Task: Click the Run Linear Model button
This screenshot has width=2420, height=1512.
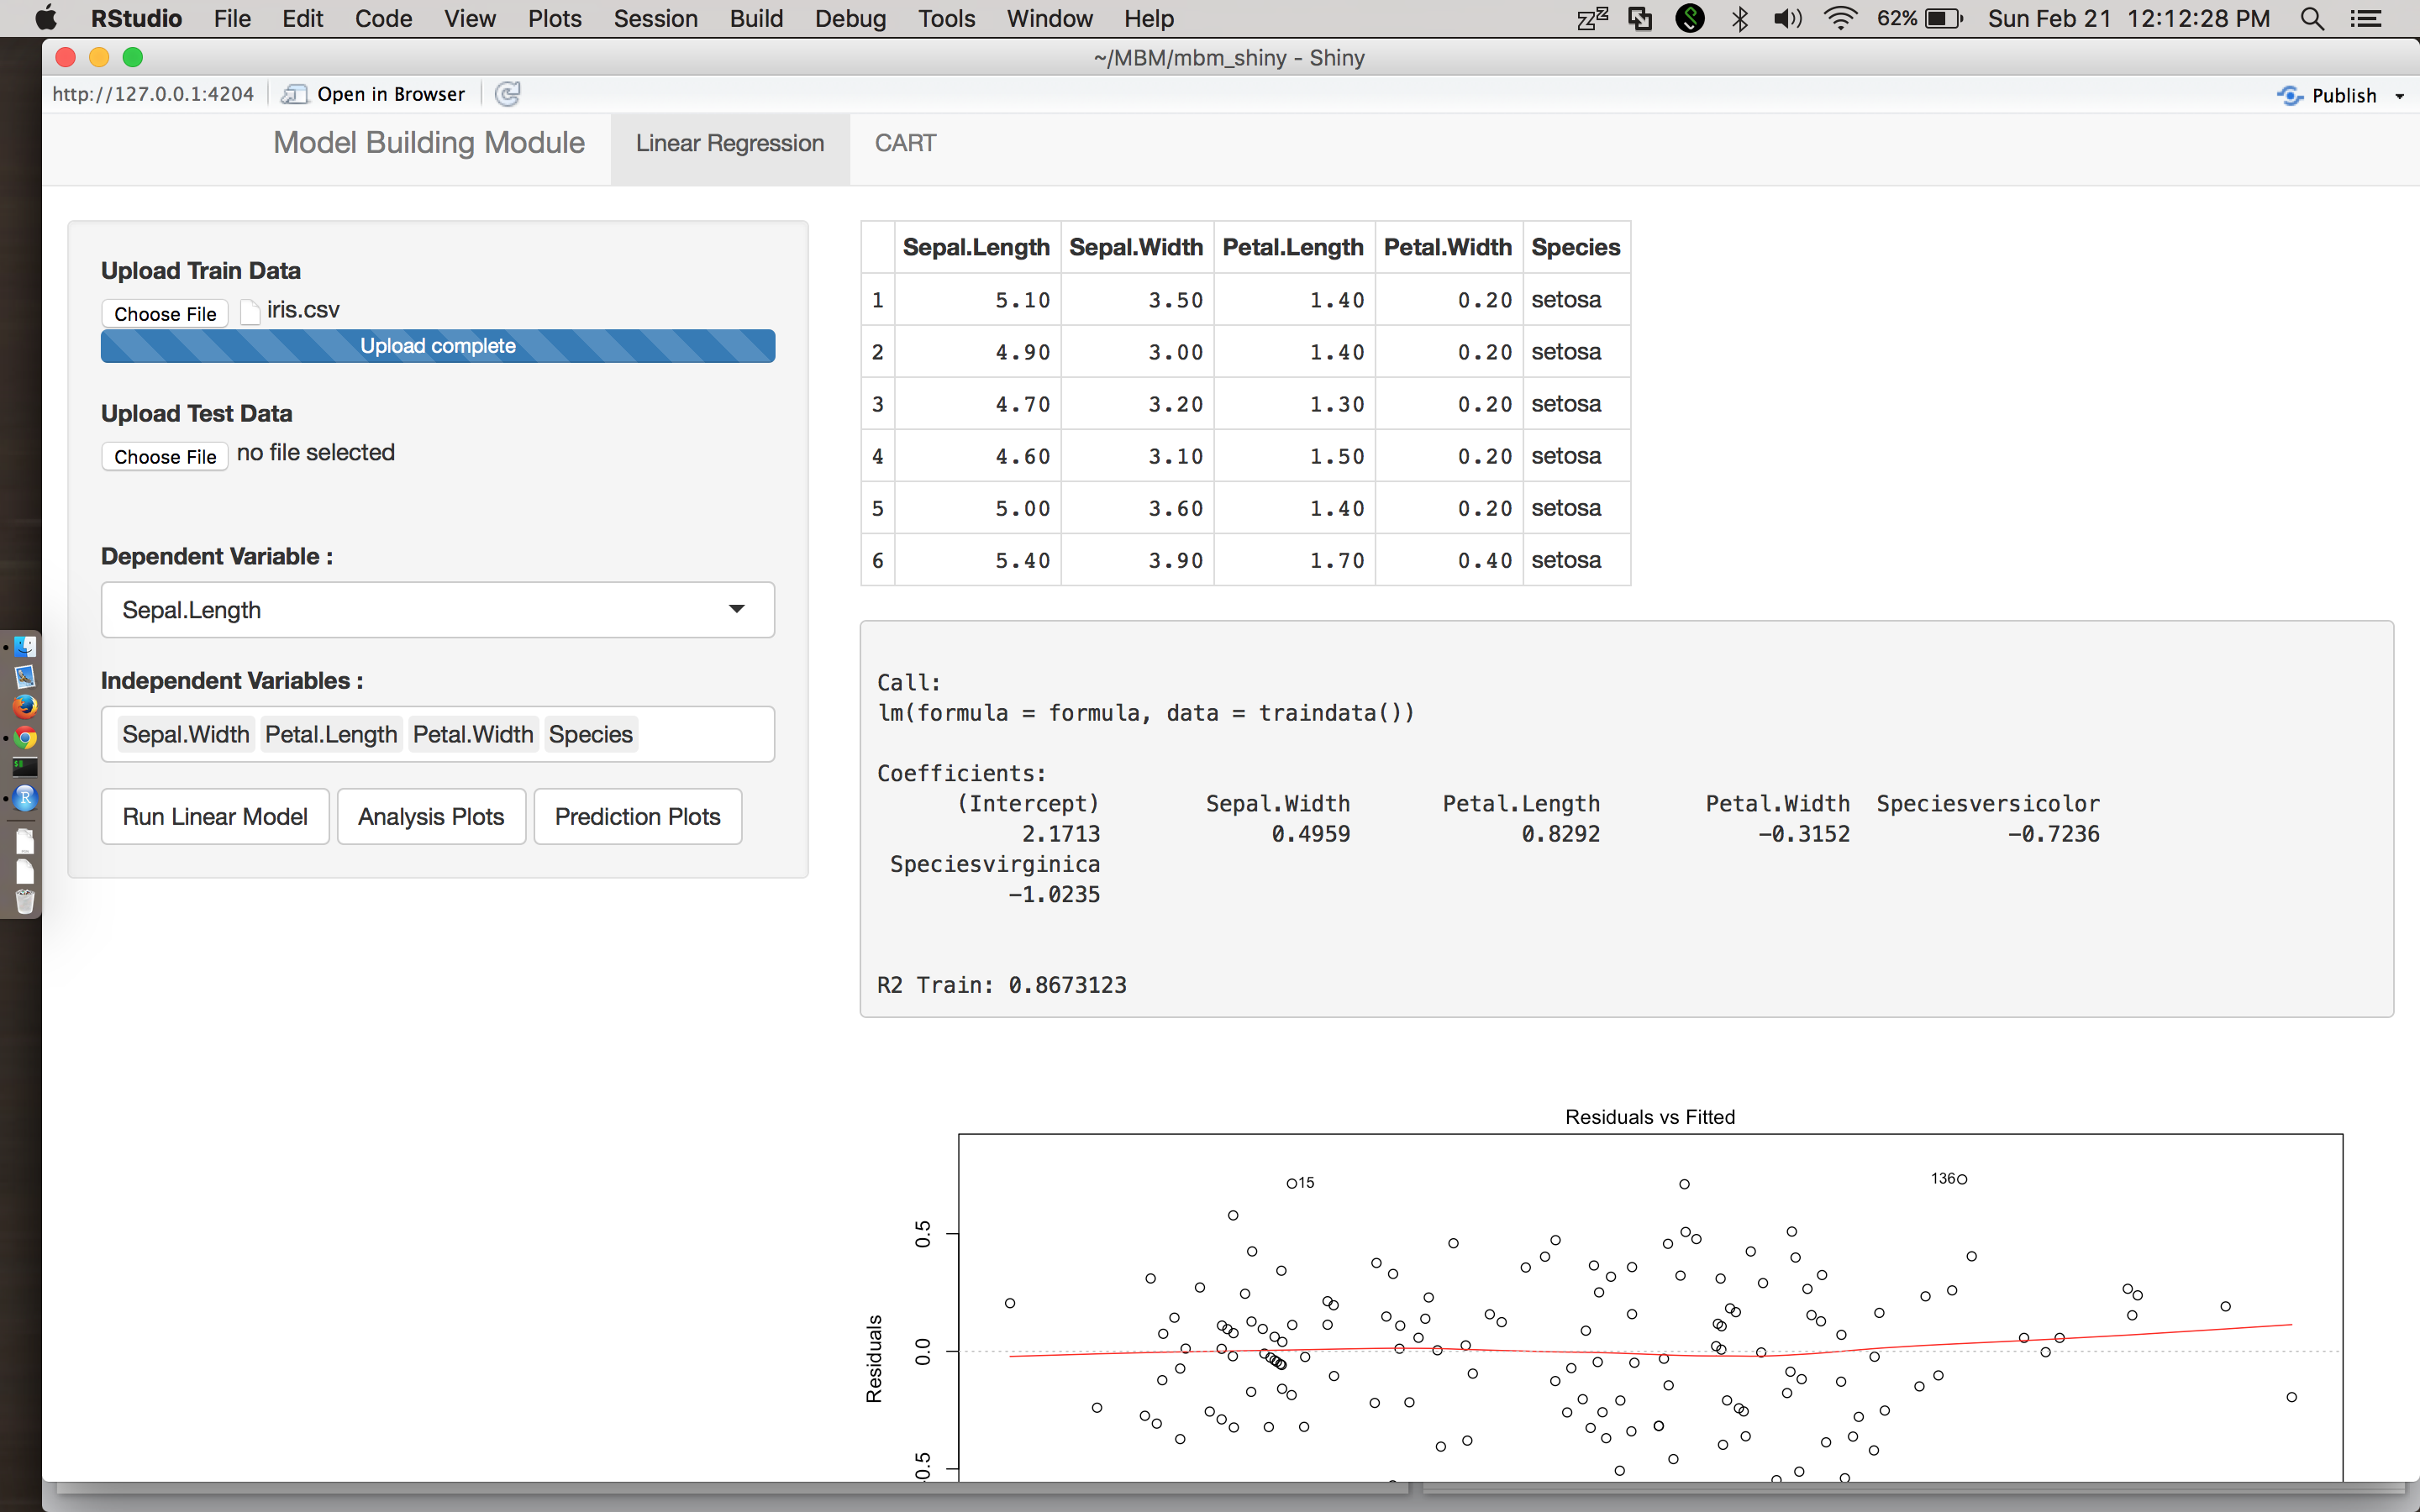Action: pos(214,816)
